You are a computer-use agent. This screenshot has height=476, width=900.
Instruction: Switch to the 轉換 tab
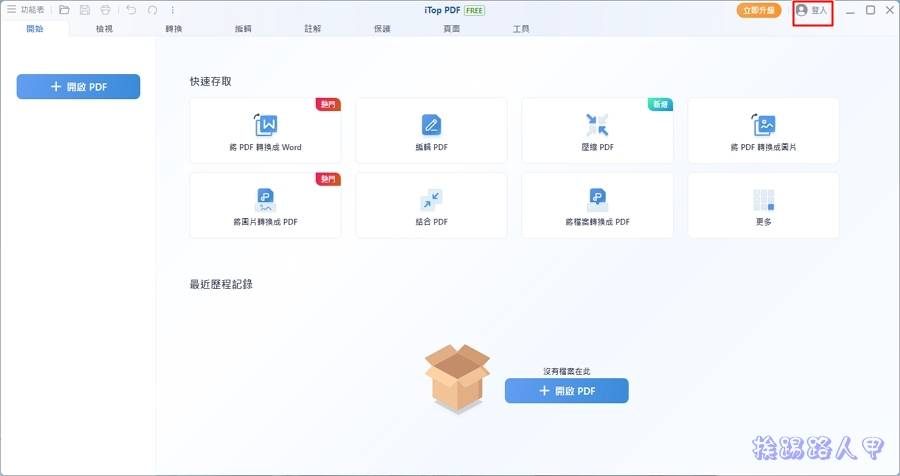(x=174, y=29)
